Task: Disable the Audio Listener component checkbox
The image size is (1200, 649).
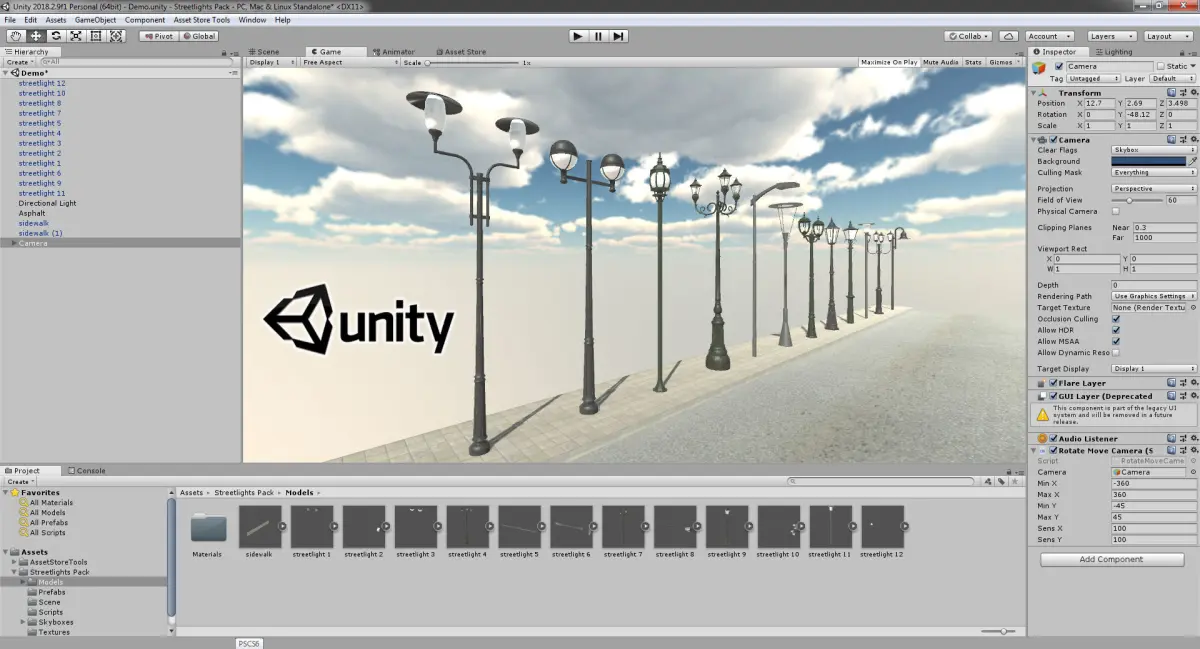Action: pos(1052,438)
